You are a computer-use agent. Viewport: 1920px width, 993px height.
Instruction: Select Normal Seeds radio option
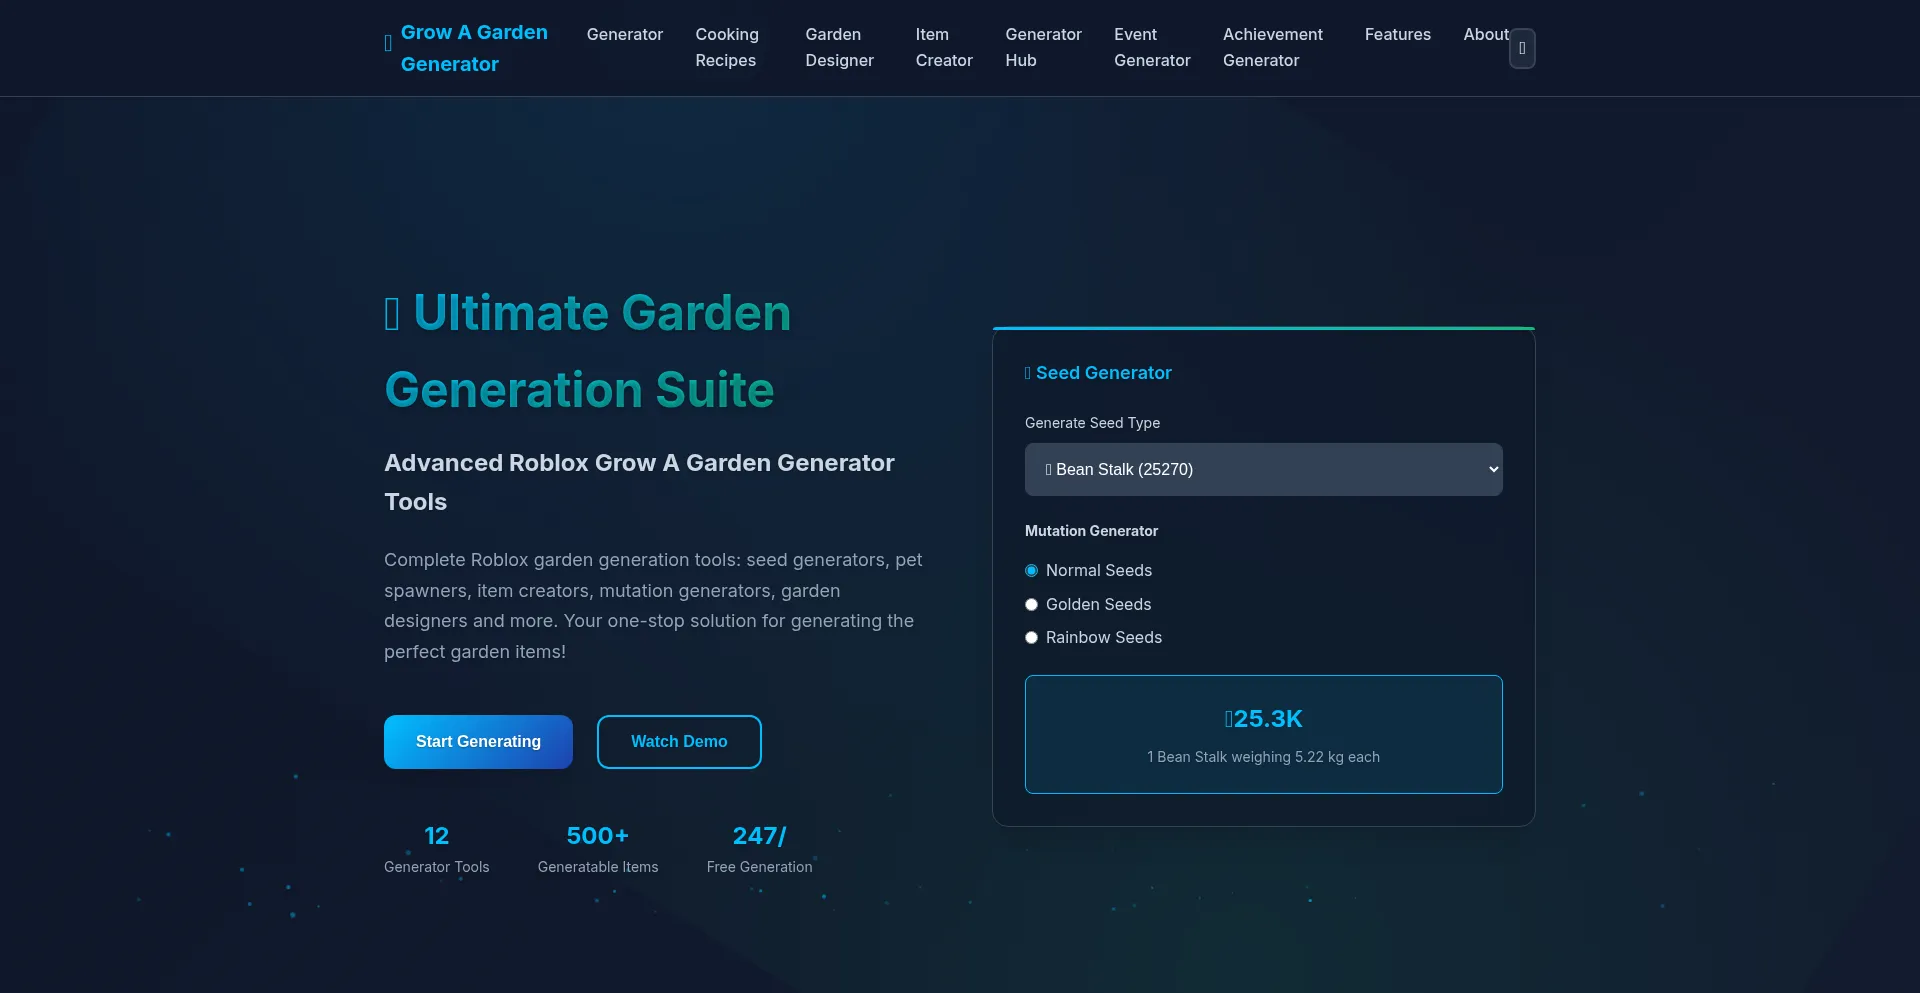(1031, 571)
